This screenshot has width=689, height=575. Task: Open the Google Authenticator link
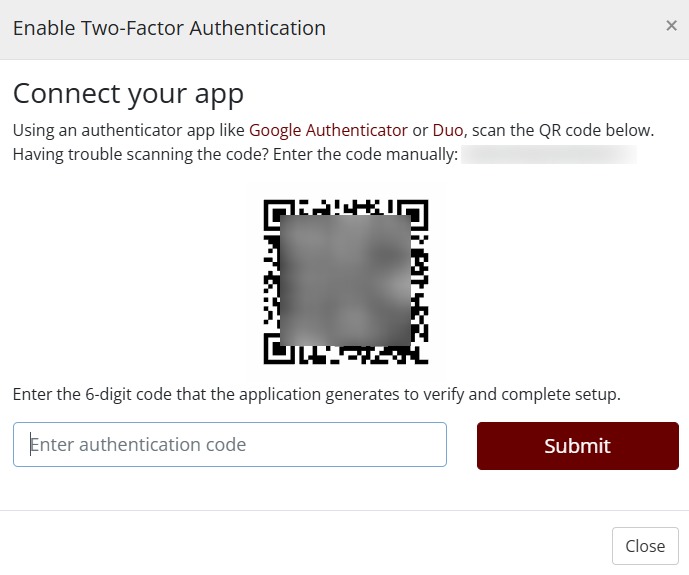pyautogui.click(x=328, y=130)
